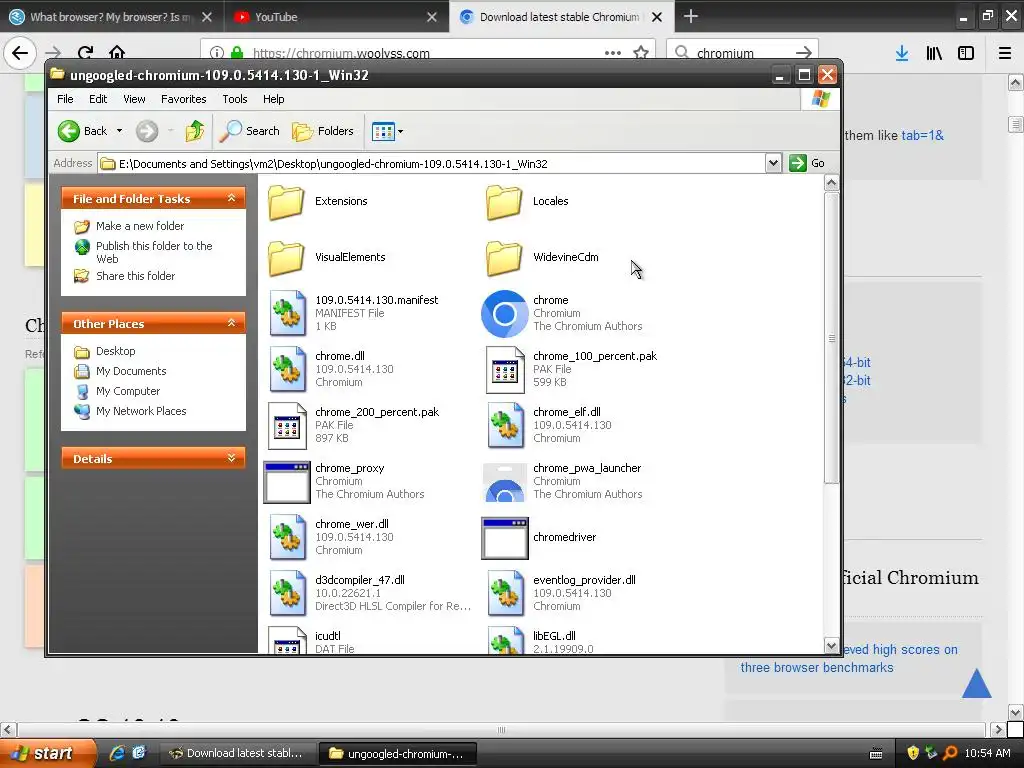Viewport: 1024px width, 768px height.
Task: Select the VisualElements folder icon
Action: pos(286,258)
